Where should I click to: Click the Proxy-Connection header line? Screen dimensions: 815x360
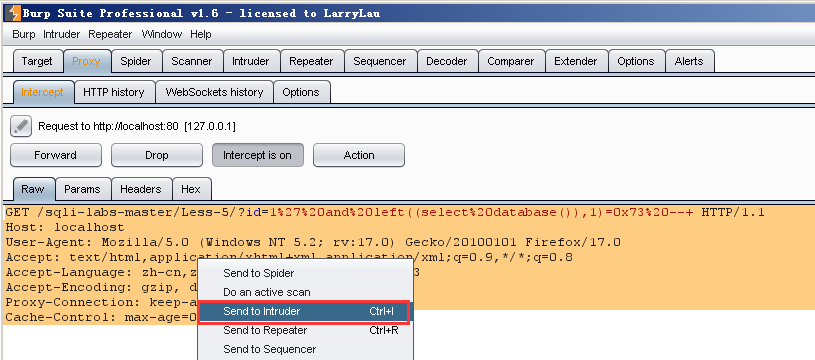(x=101, y=302)
